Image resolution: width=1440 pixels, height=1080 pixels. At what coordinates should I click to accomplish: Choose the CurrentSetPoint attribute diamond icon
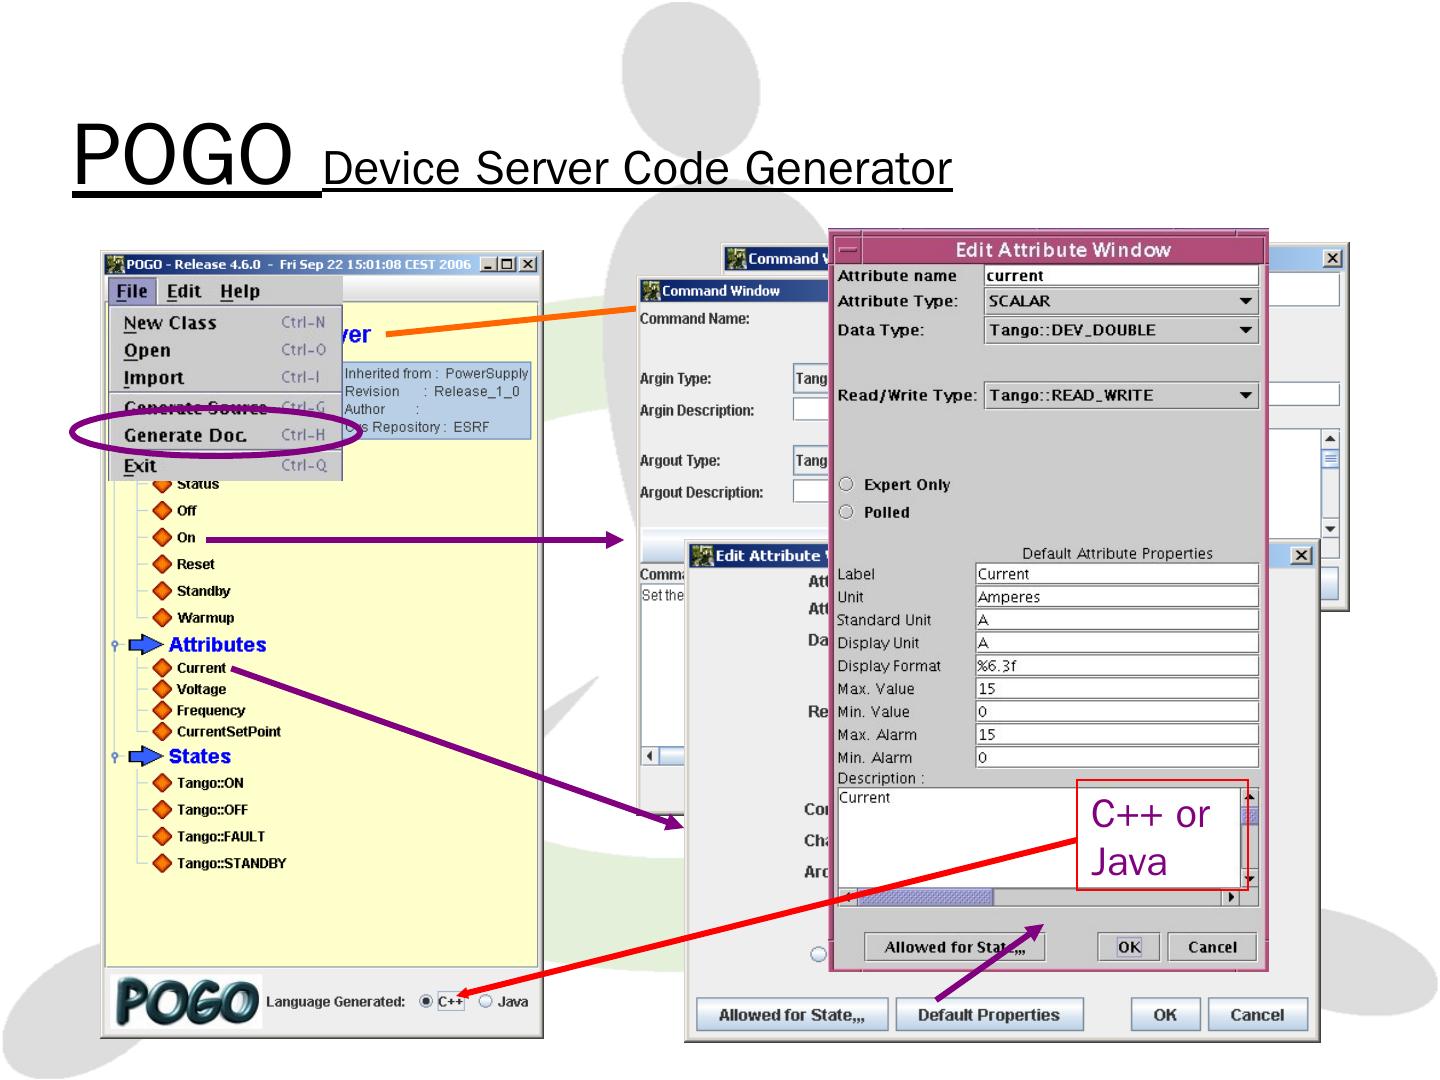pos(162,731)
